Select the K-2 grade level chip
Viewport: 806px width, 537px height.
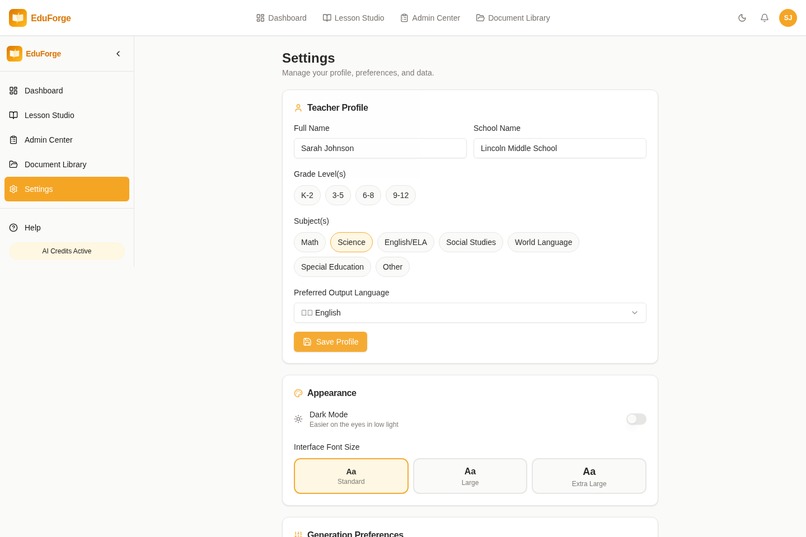(307, 195)
